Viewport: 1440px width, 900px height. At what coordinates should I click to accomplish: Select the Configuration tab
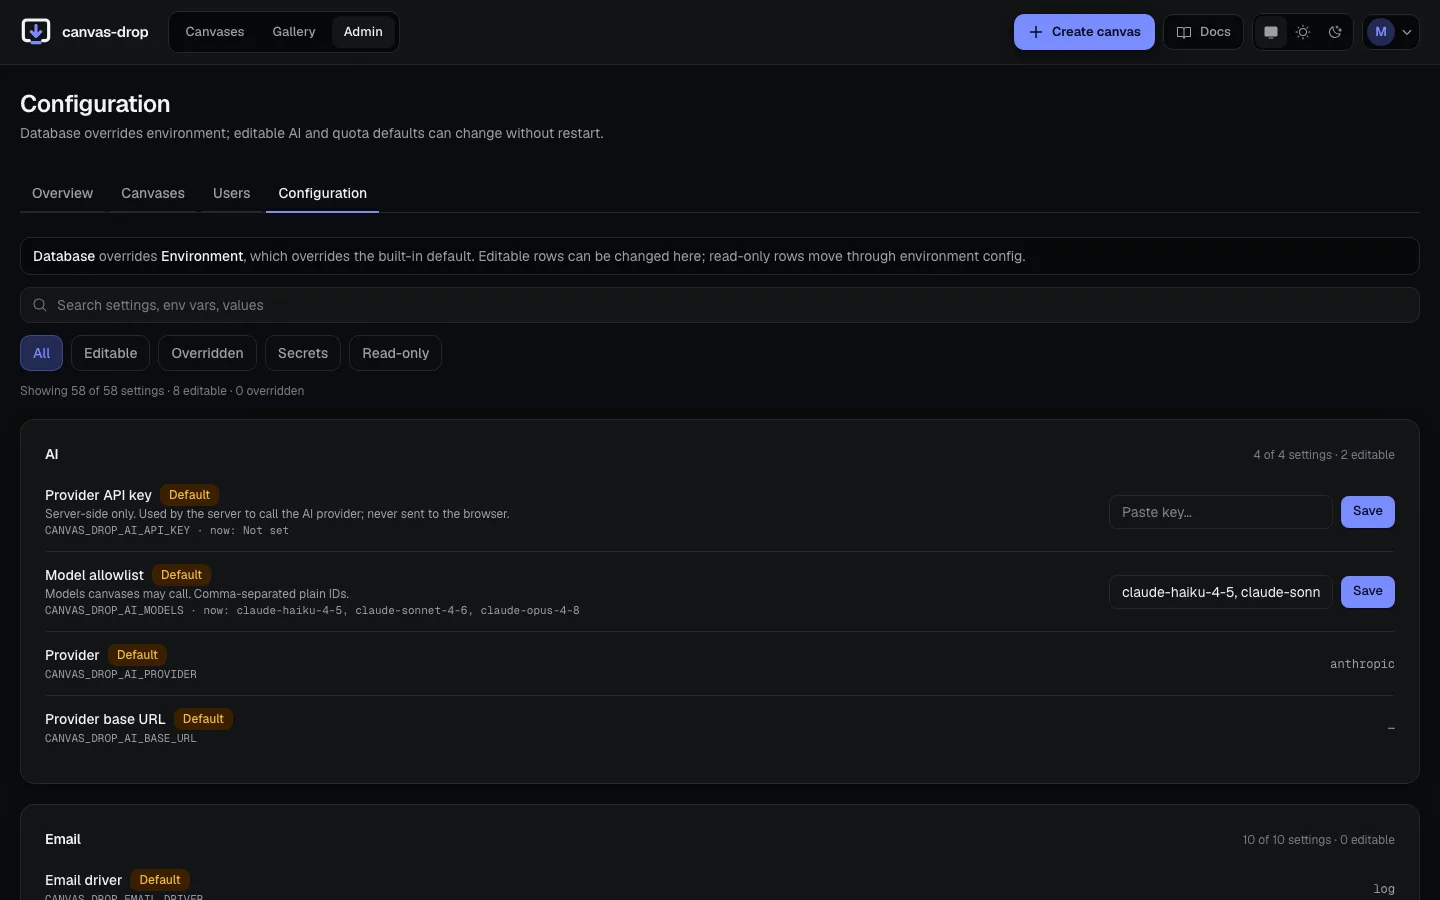[x=323, y=193]
